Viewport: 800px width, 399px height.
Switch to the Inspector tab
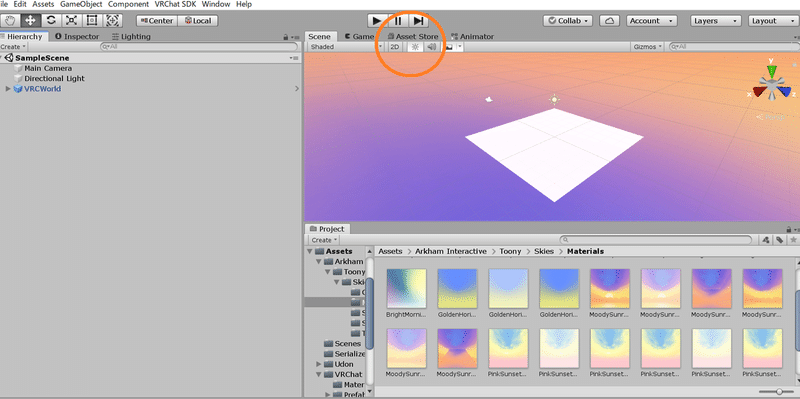point(77,37)
